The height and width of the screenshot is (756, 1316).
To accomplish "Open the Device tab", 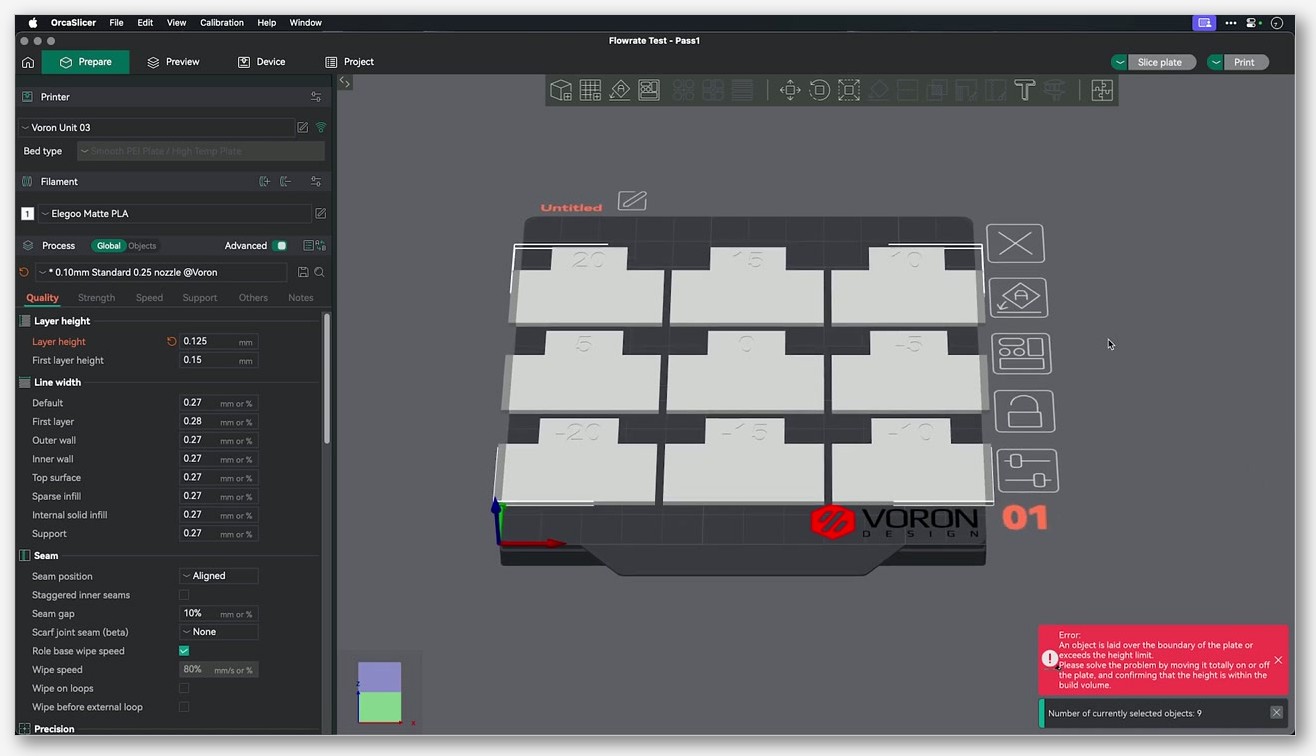I will [x=261, y=62].
